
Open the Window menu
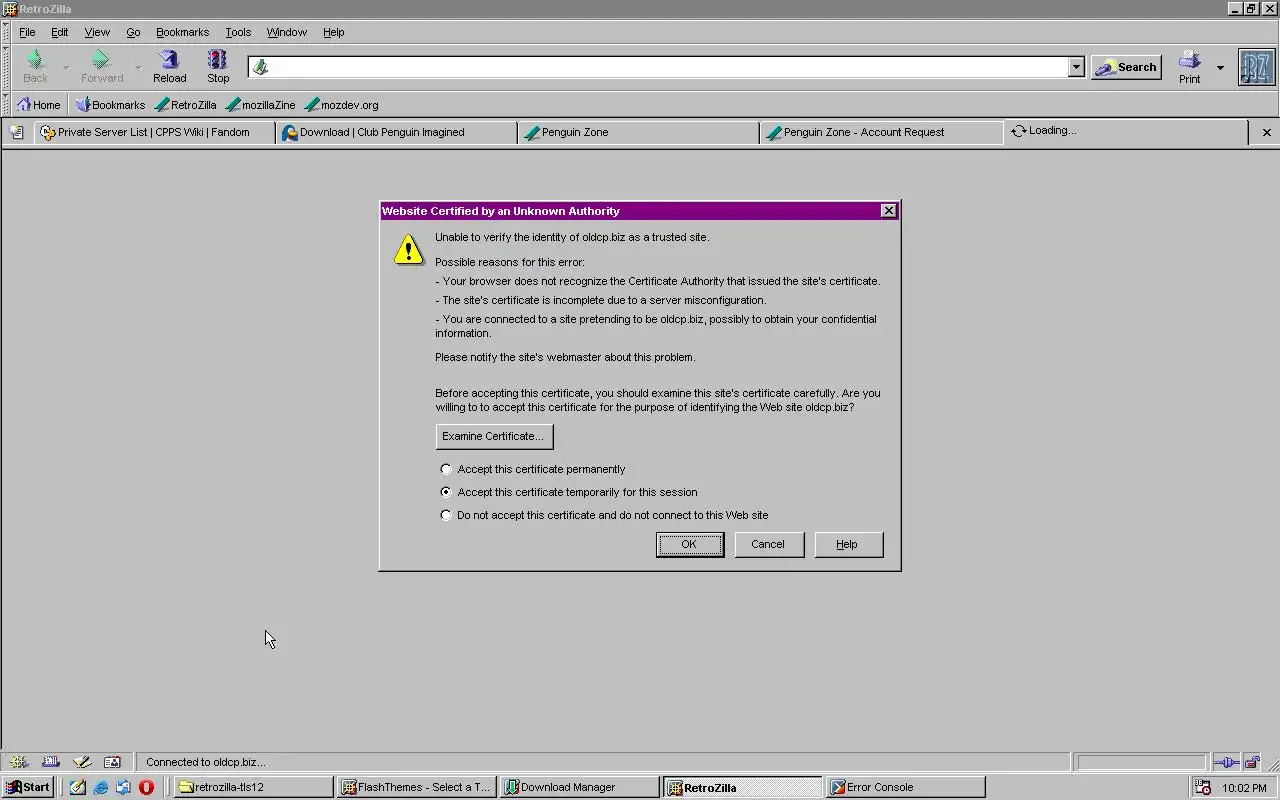(x=286, y=32)
